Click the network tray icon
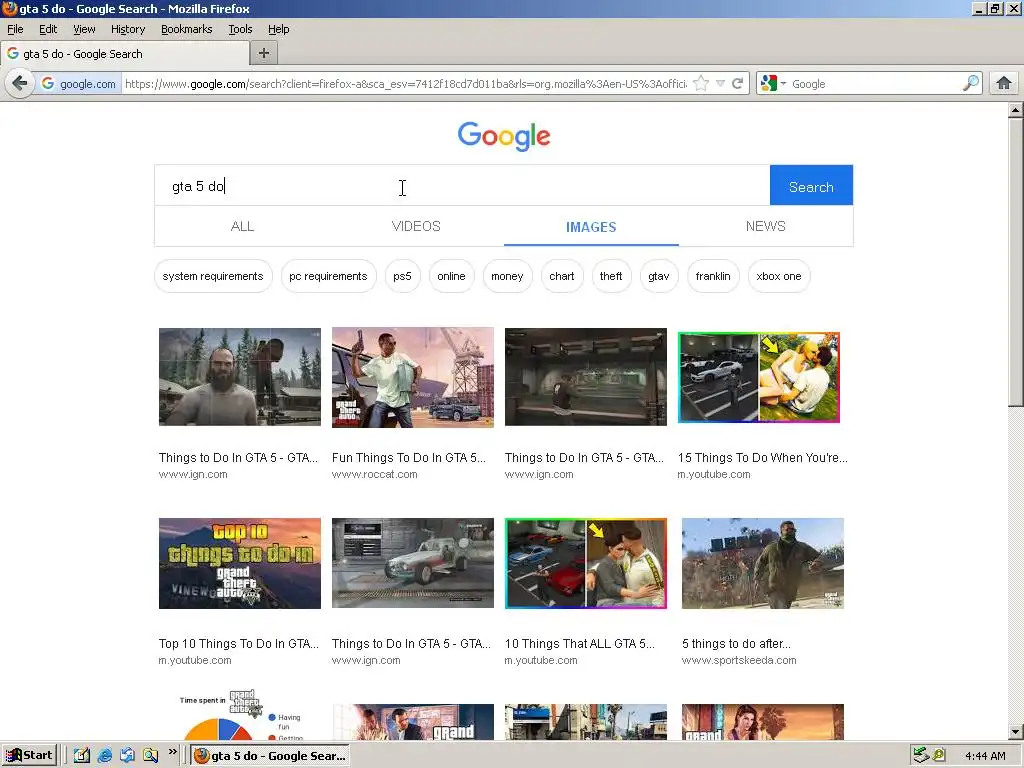This screenshot has height=768, width=1024. [921, 756]
